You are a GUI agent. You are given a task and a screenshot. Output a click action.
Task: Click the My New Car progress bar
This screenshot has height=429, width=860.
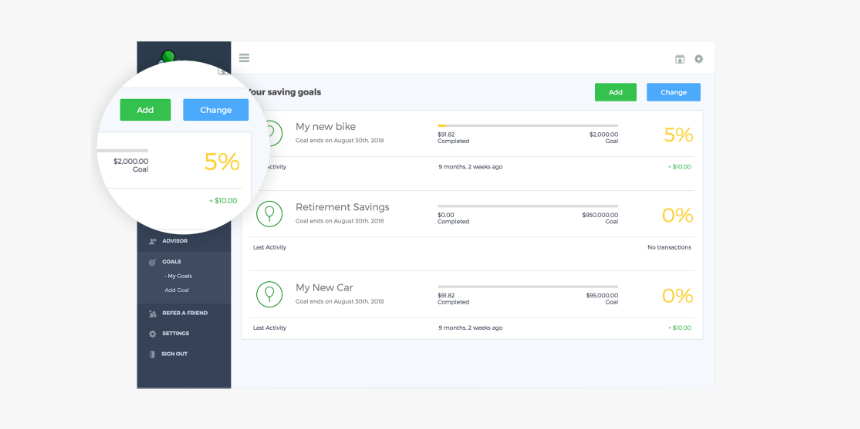527,288
